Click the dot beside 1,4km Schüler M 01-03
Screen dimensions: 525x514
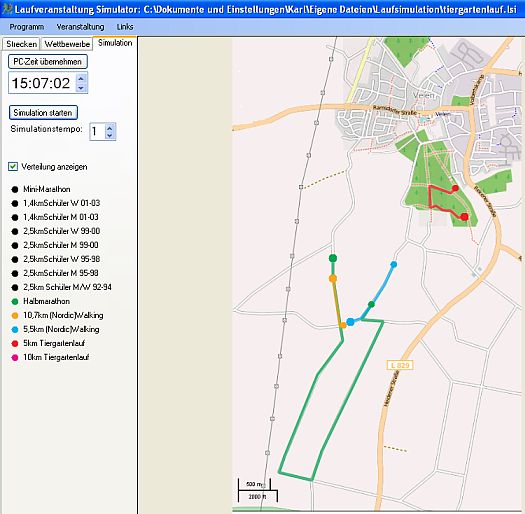[15, 217]
